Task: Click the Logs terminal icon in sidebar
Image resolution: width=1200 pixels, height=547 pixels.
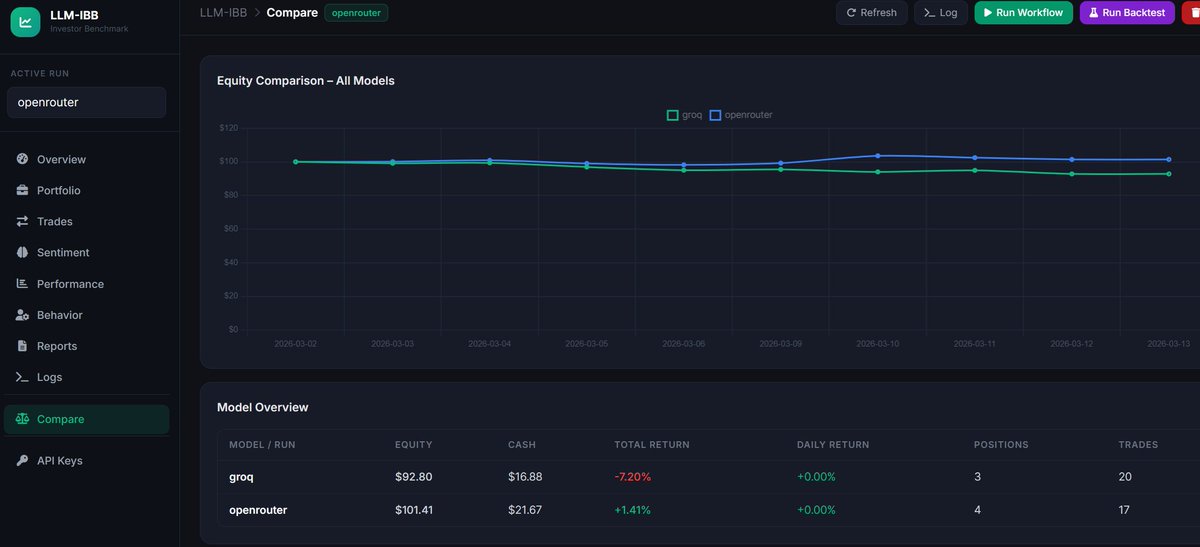Action: (22, 377)
